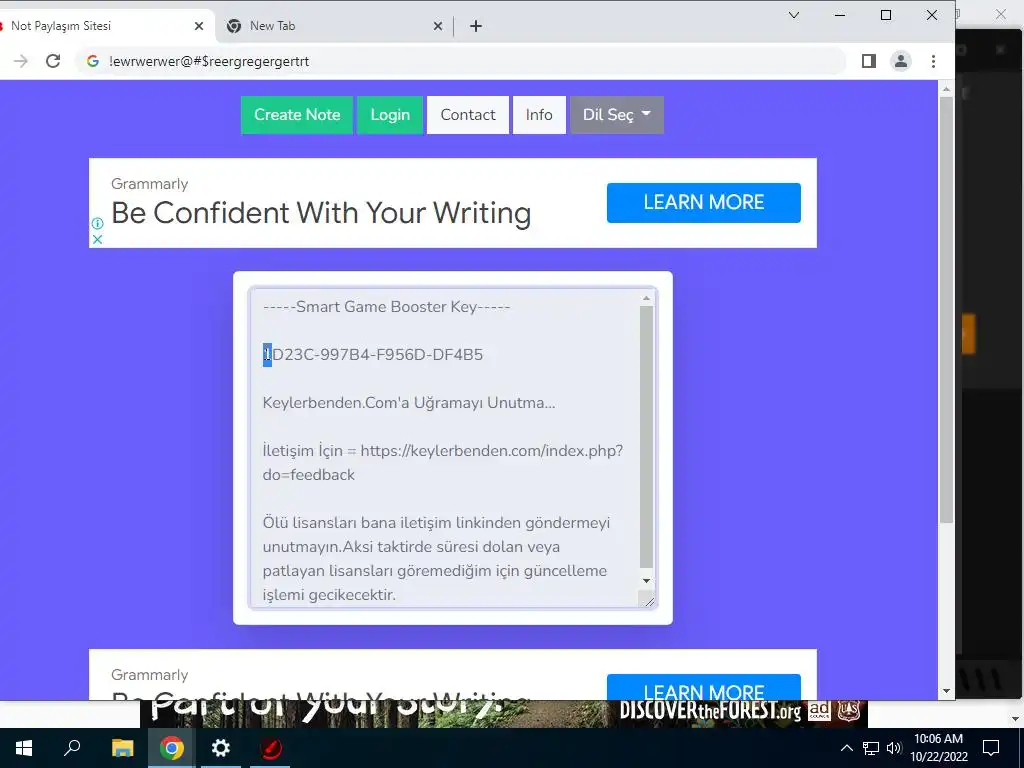Reload the page with the refresh icon
This screenshot has width=1024, height=768.
53,61
